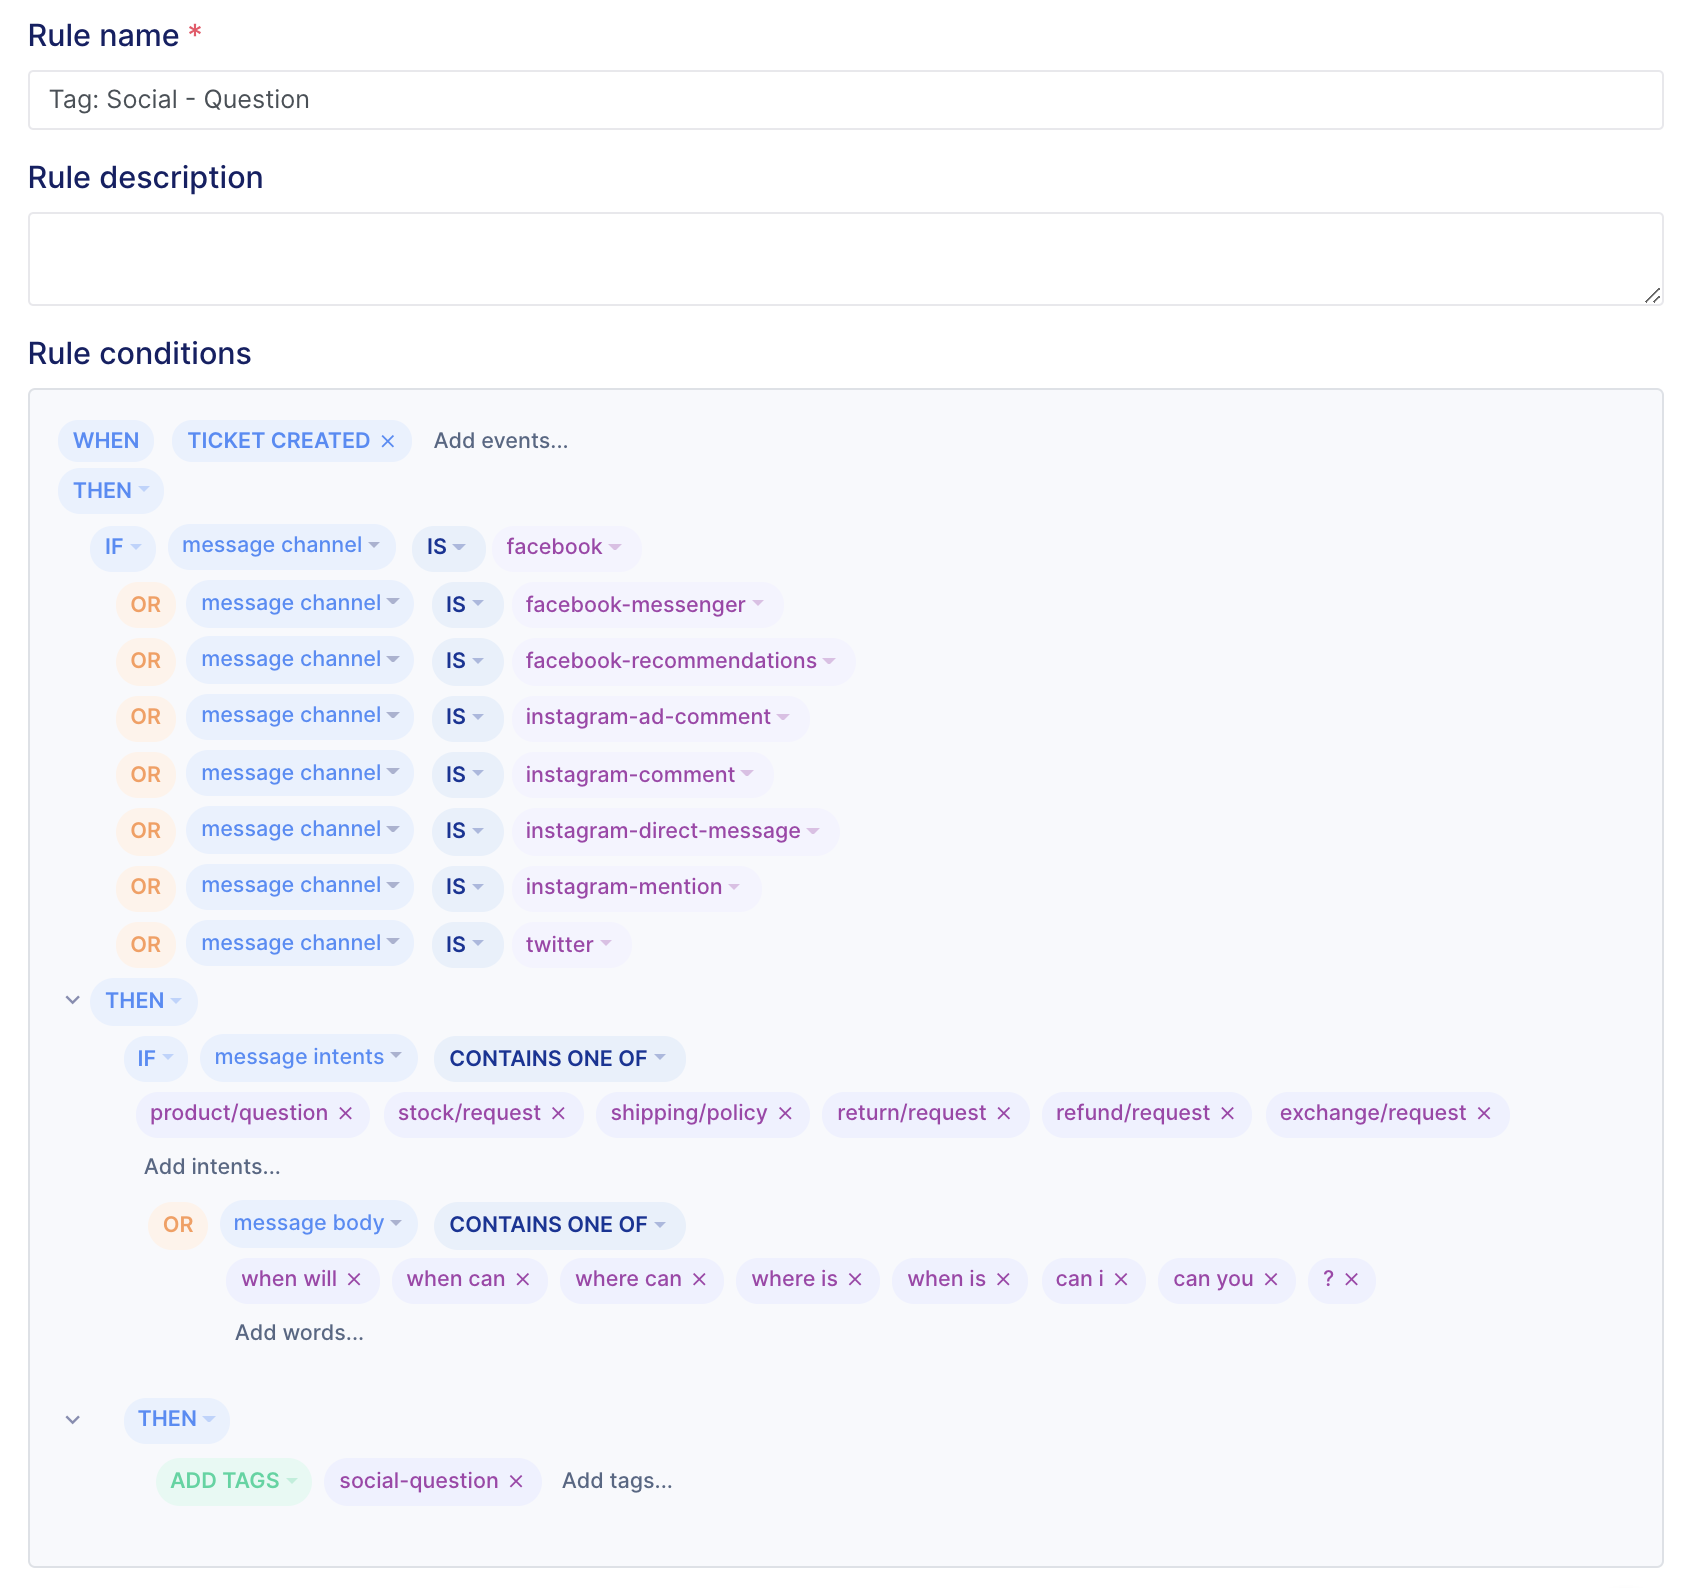Delete the 'can i' keyword
Screen dimensions: 1692x1588
click(1122, 1279)
